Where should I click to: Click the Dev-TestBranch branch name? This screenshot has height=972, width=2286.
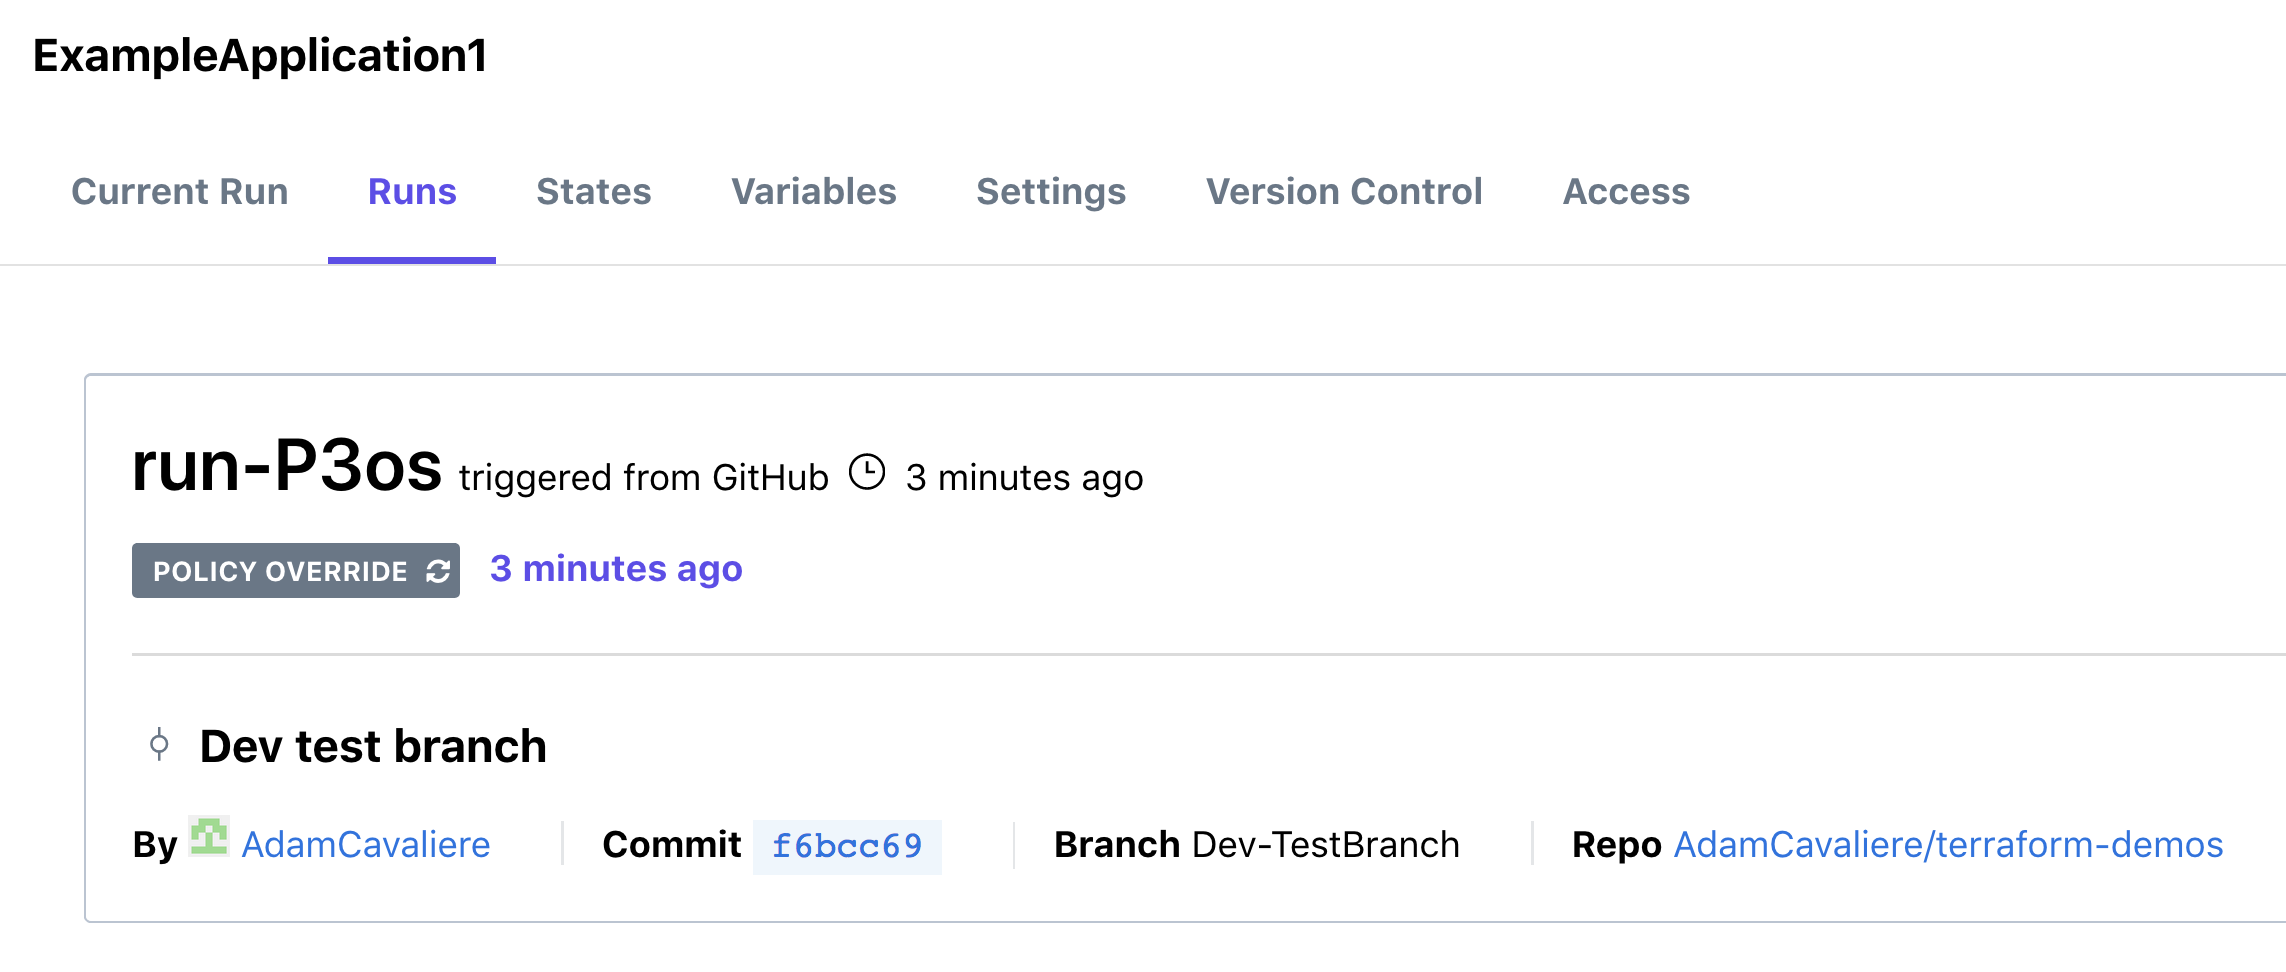click(1326, 845)
